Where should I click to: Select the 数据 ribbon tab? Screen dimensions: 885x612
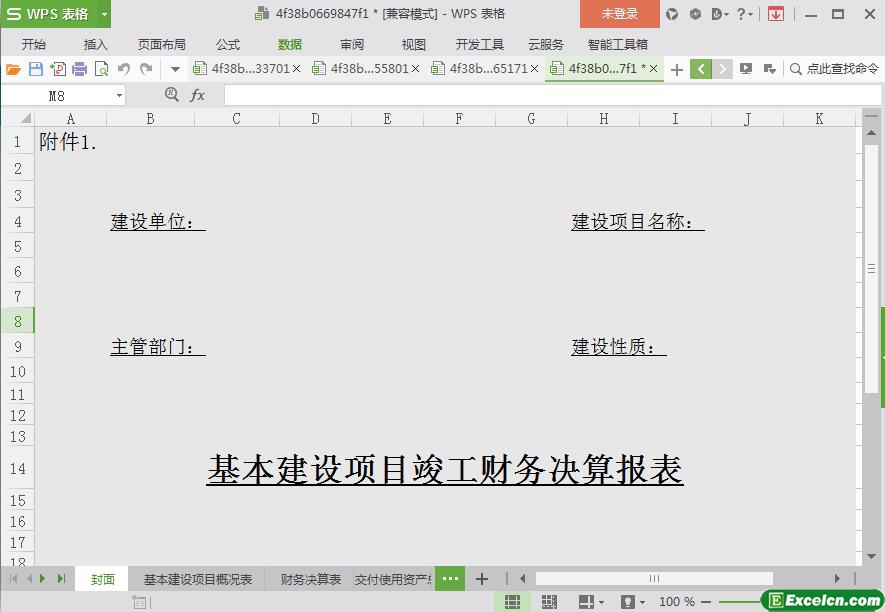[x=290, y=44]
